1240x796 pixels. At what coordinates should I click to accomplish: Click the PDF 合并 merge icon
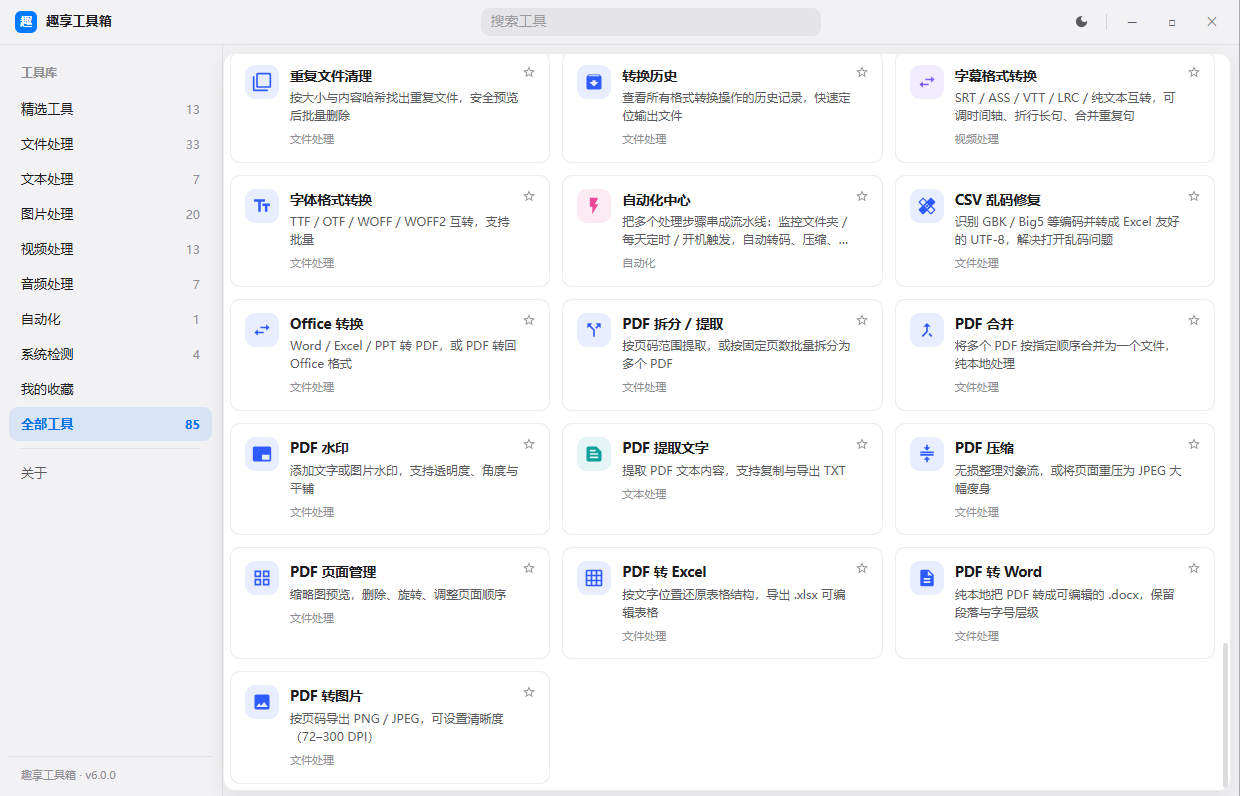click(927, 330)
